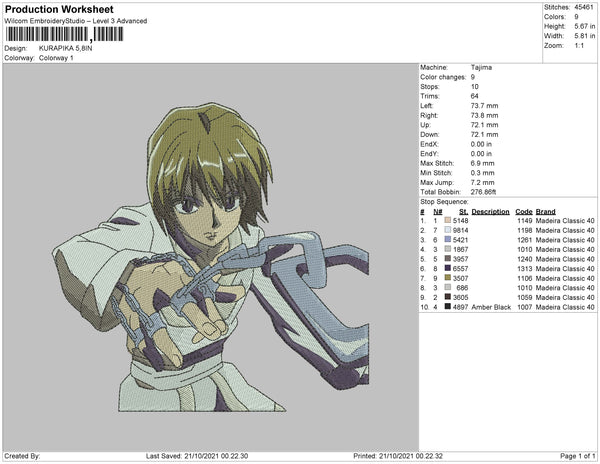Select the Max Stitch value '6.9 mm'
The image size is (600, 464).
point(483,163)
